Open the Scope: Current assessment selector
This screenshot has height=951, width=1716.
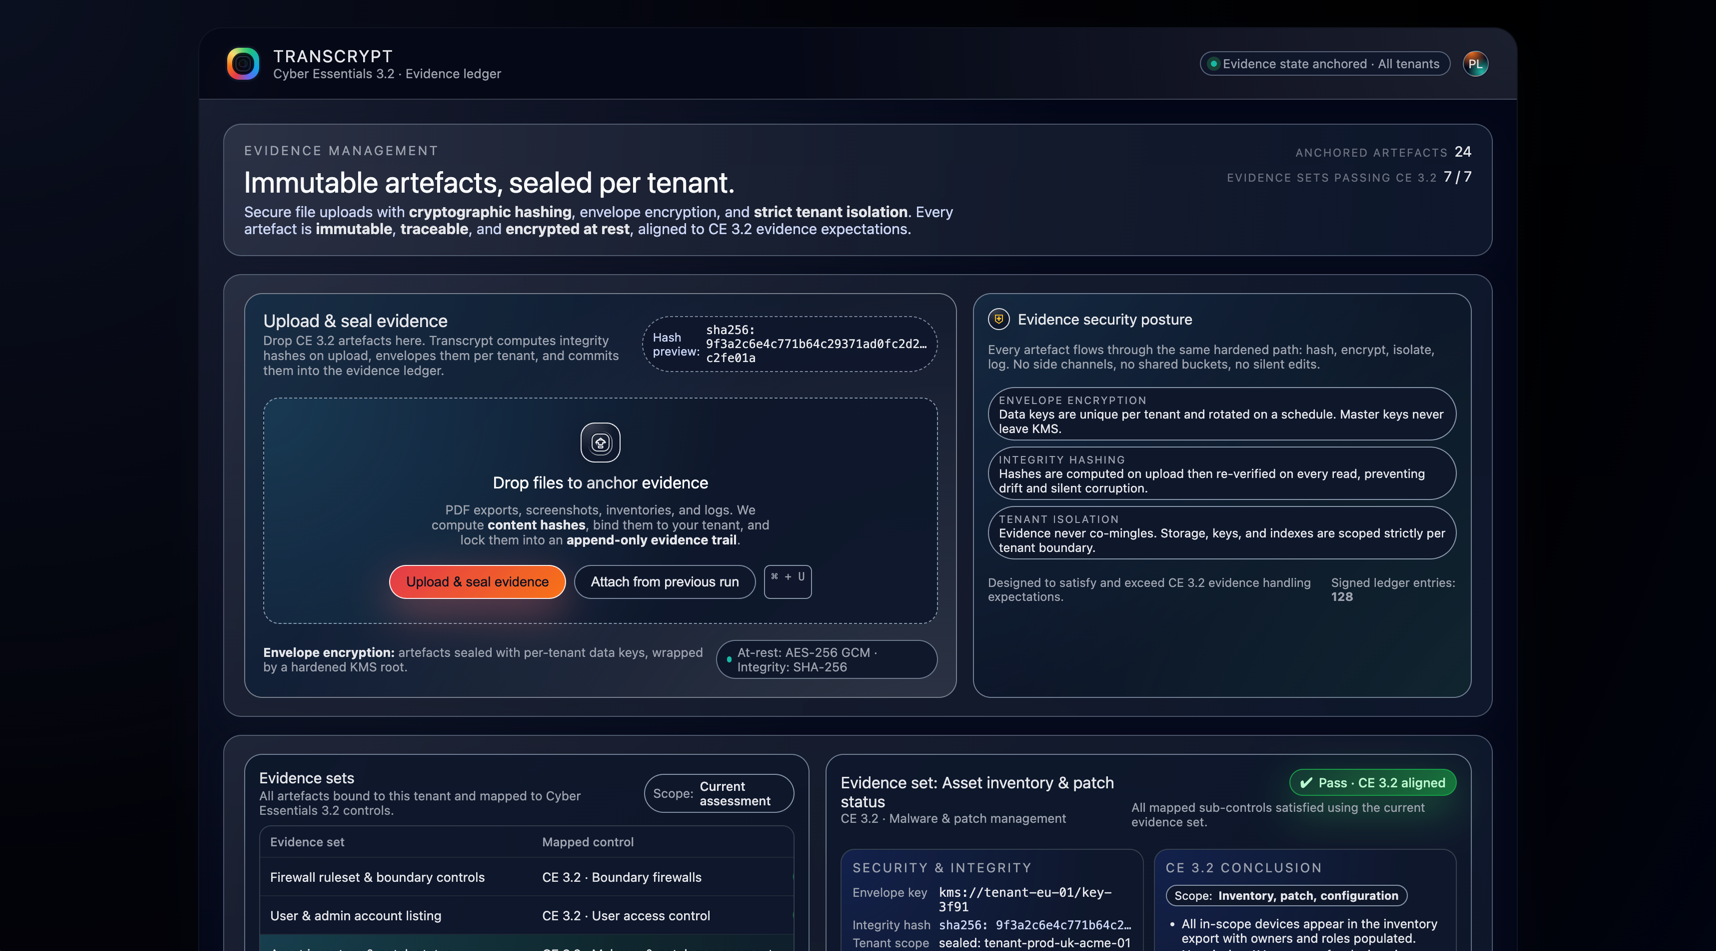point(718,794)
